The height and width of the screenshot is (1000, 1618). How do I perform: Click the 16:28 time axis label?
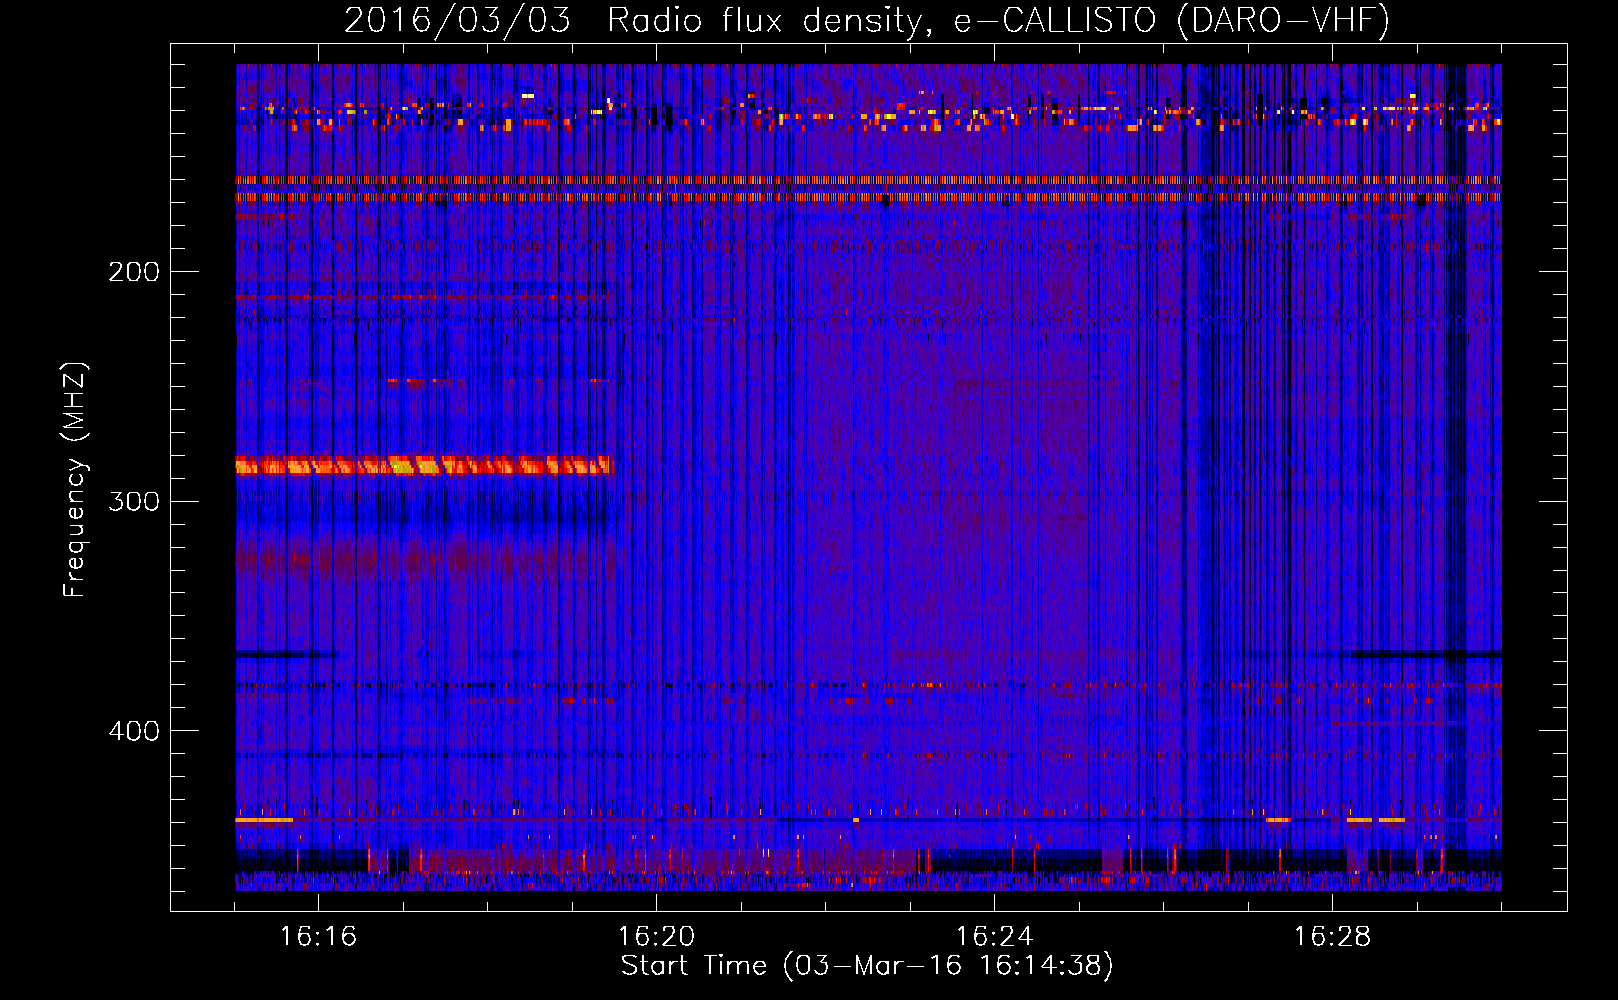click(x=1332, y=936)
